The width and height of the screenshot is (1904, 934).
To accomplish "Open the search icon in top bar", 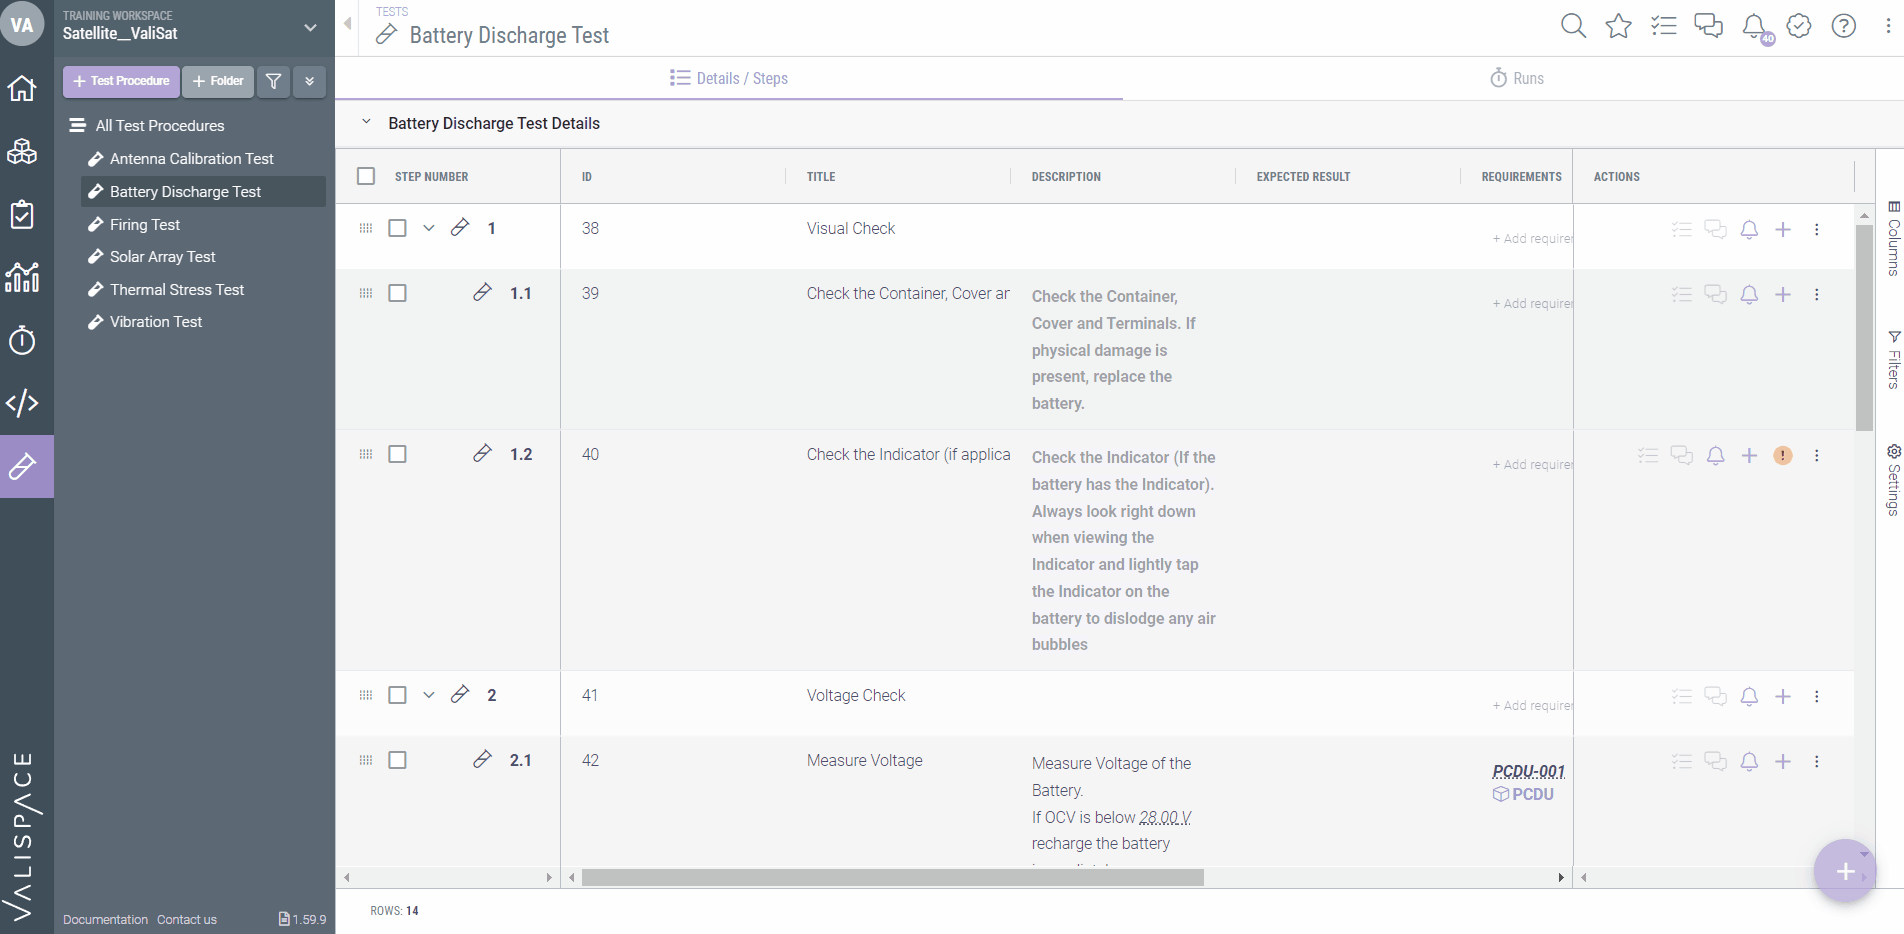I will pos(1573,26).
